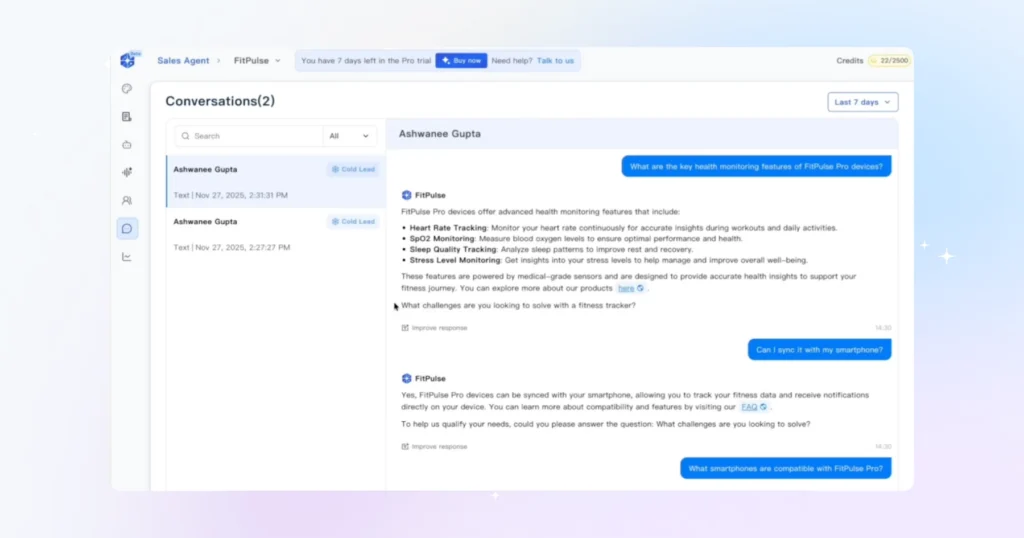This screenshot has height=538, width=1024.
Task: Open the bot agent icon in sidebar
Action: (x=127, y=145)
